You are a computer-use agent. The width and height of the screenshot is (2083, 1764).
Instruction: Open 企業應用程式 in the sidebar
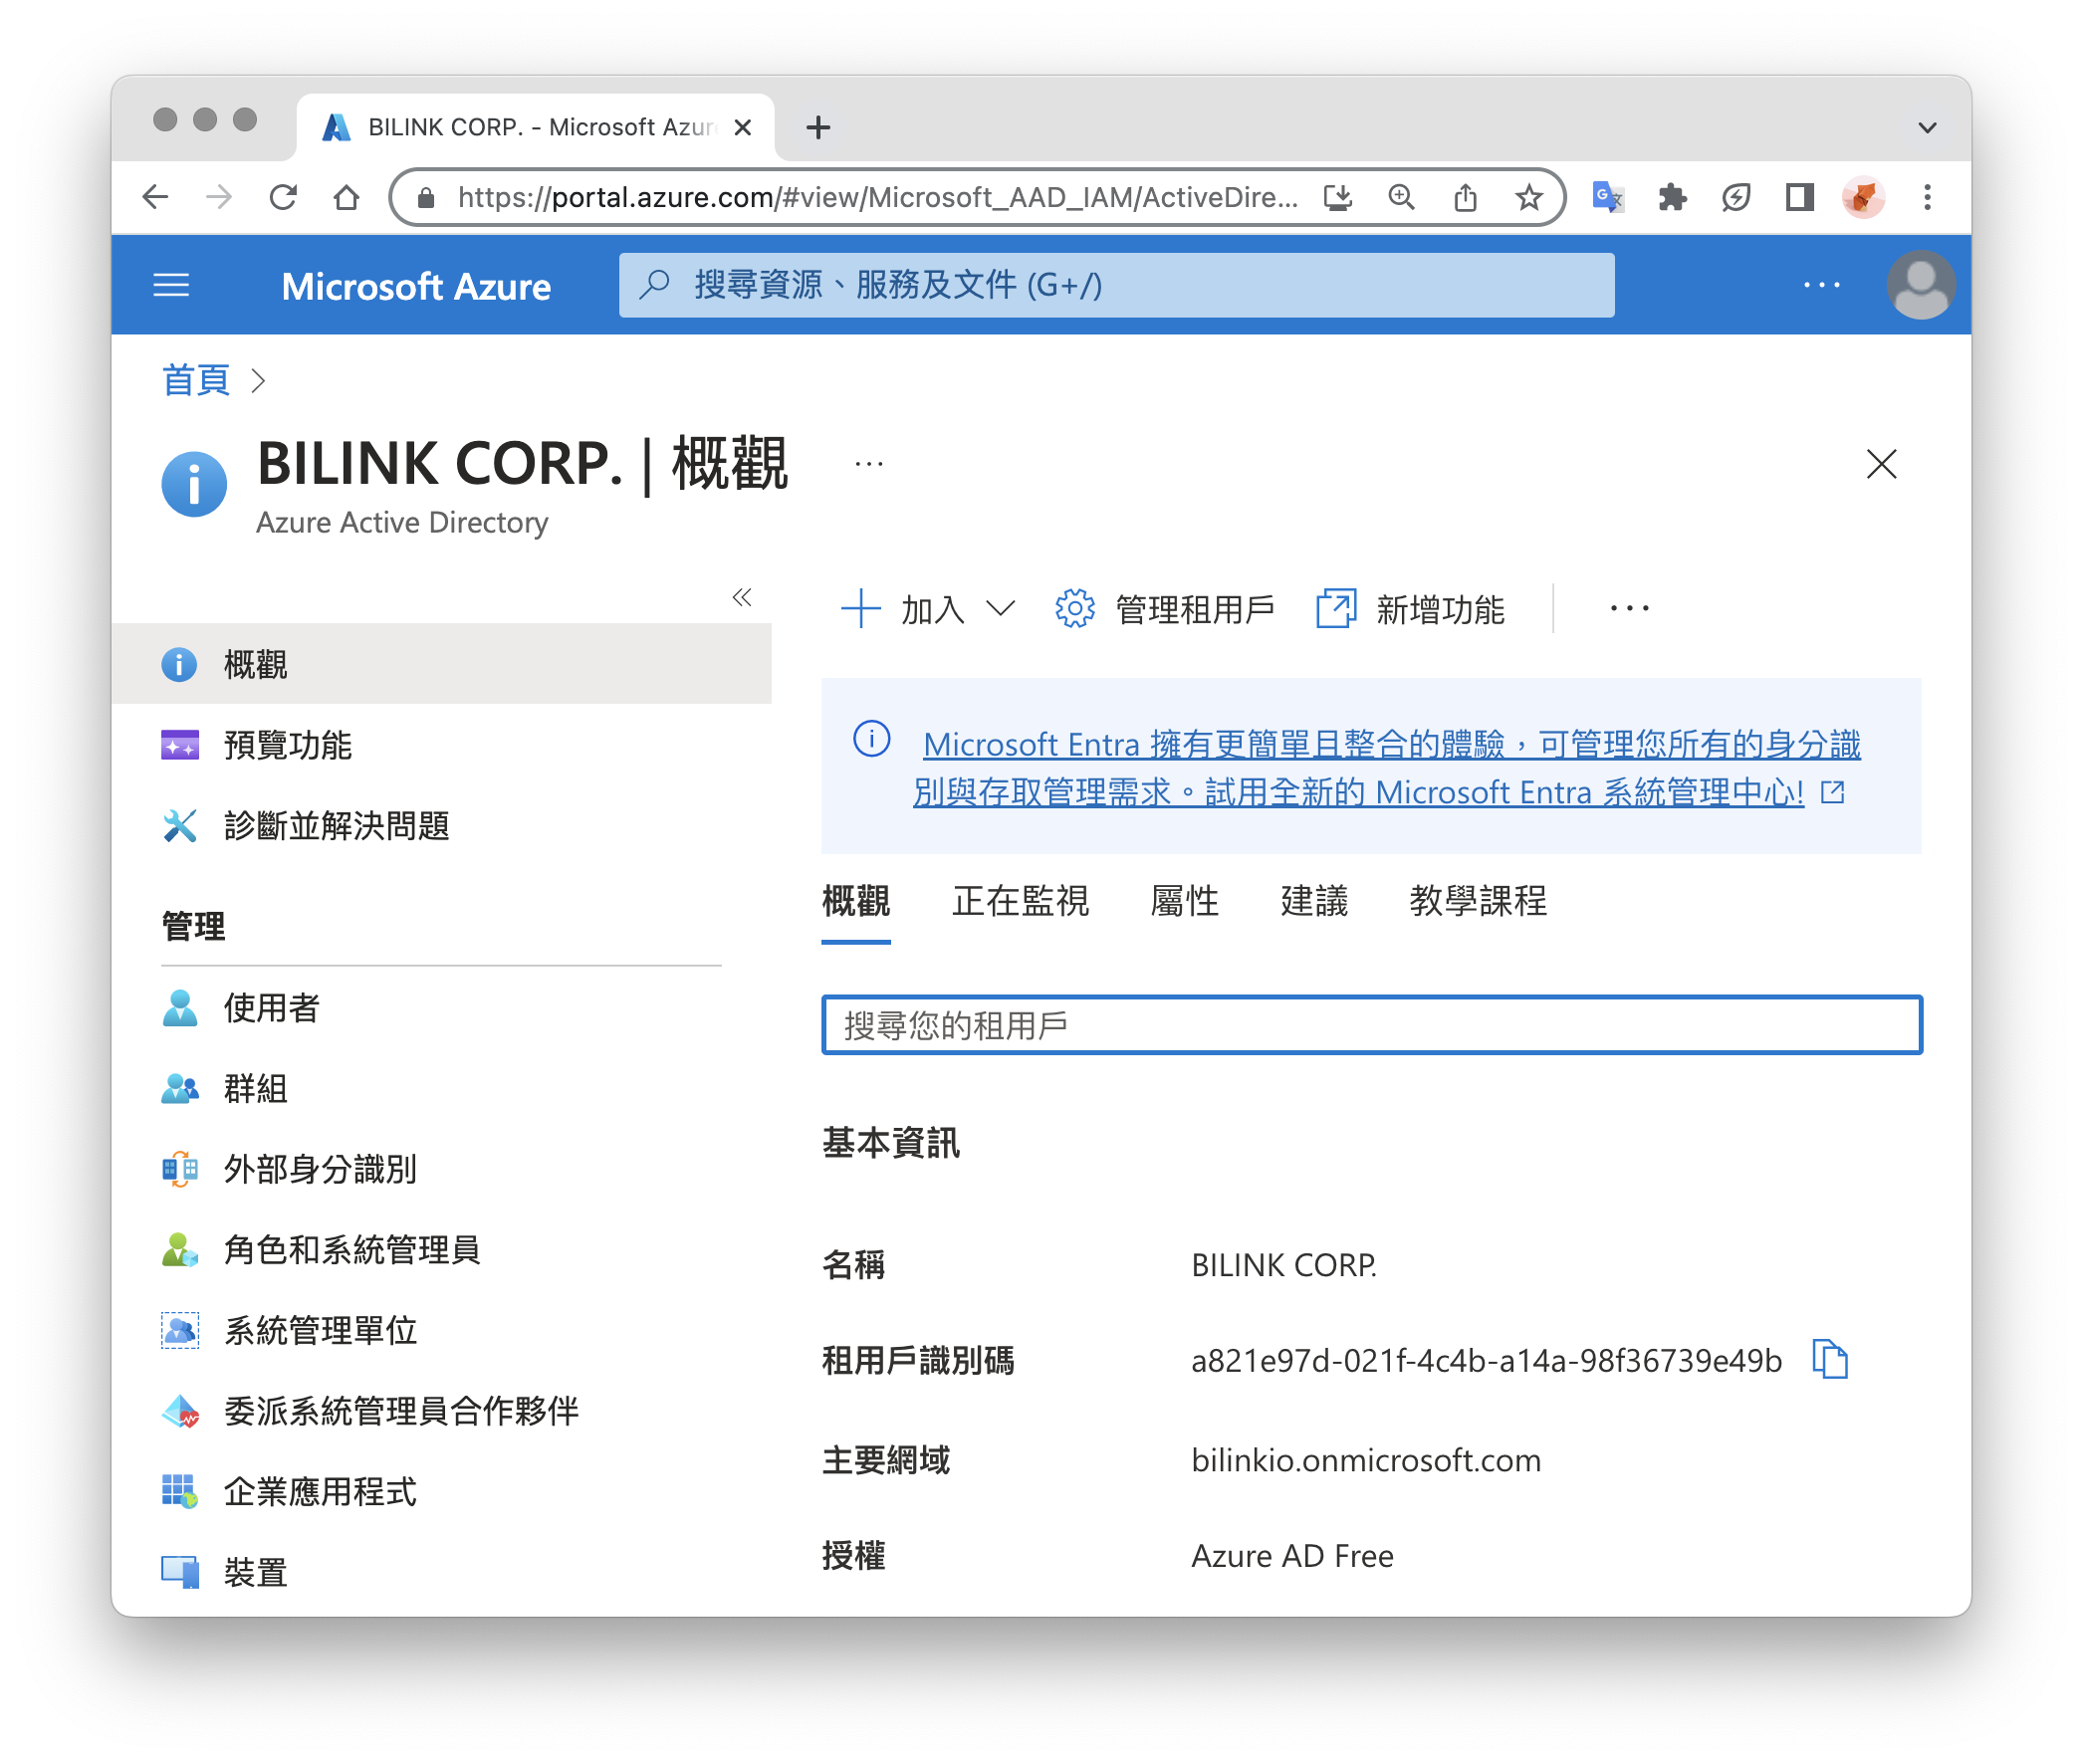point(319,1491)
